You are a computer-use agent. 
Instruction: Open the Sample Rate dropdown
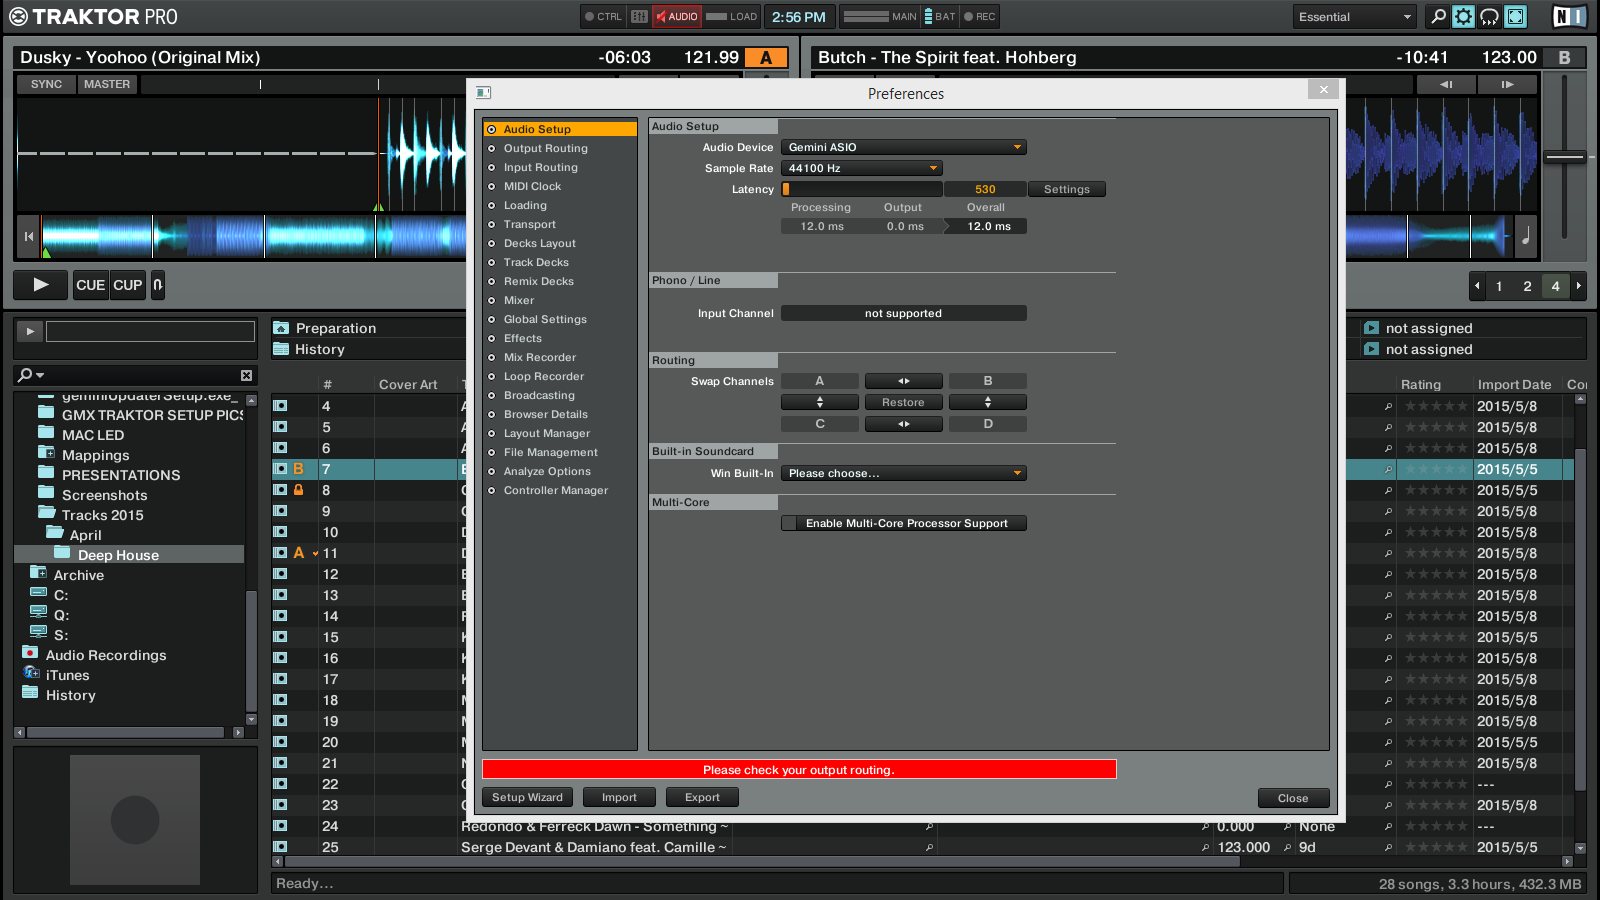[x=861, y=168]
